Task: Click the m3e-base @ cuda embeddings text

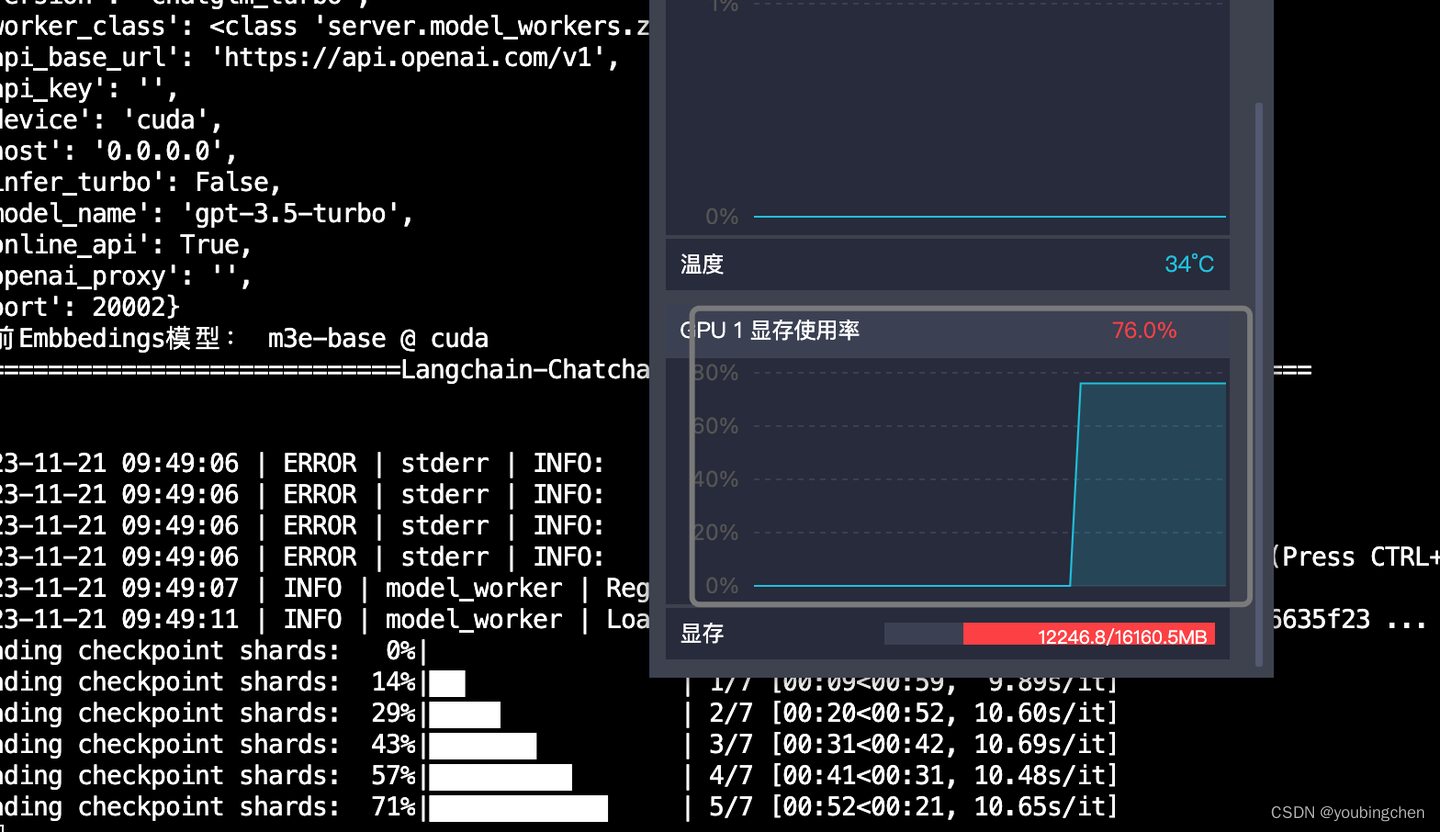Action: [x=379, y=339]
